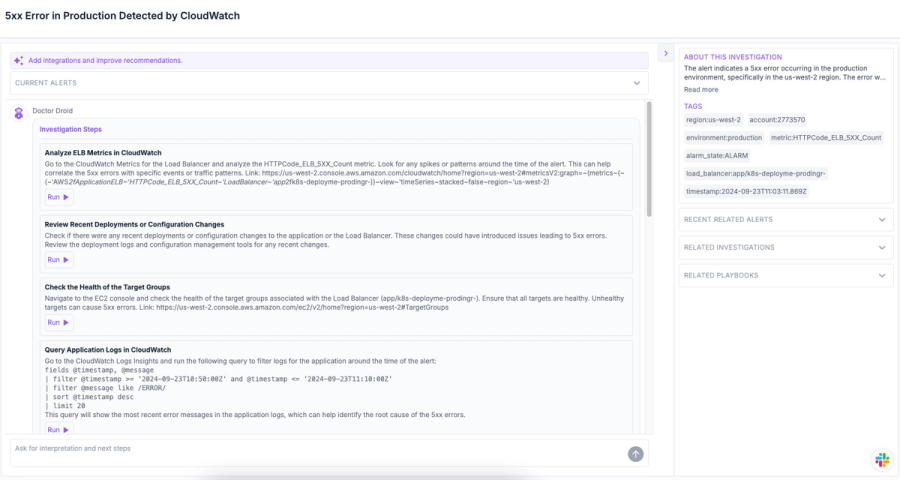Select the alarm_state:ALARM tag
Viewport: 900px width, 480px height.
pyautogui.click(x=717, y=156)
